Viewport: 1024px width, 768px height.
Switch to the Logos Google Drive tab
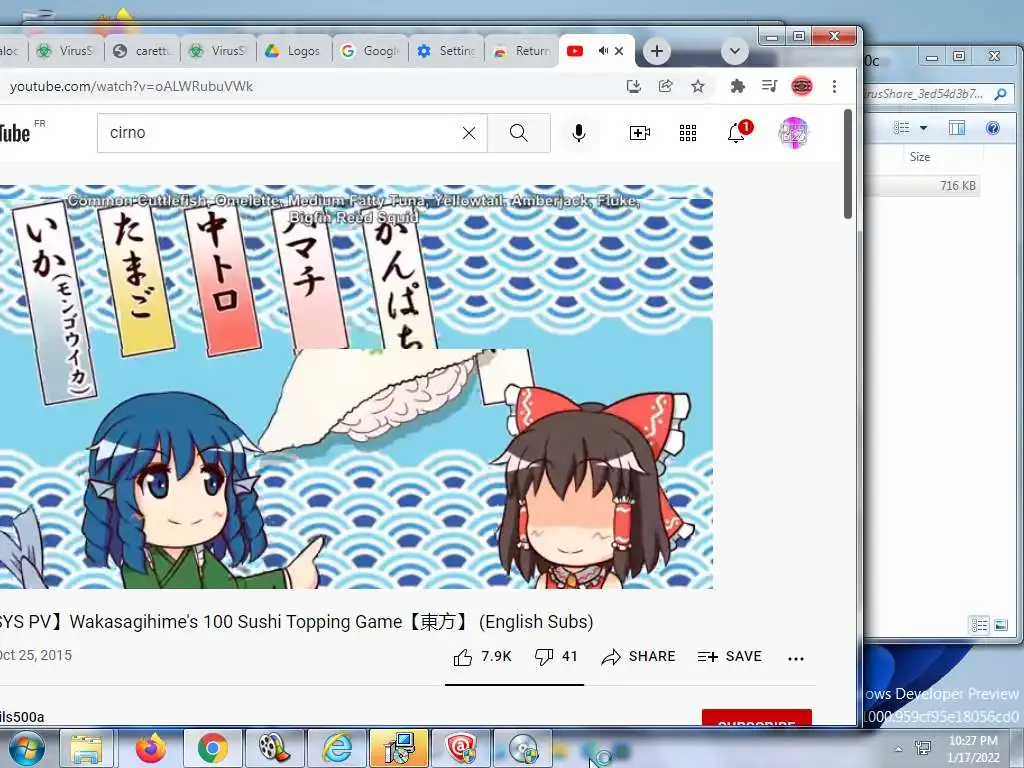point(294,50)
